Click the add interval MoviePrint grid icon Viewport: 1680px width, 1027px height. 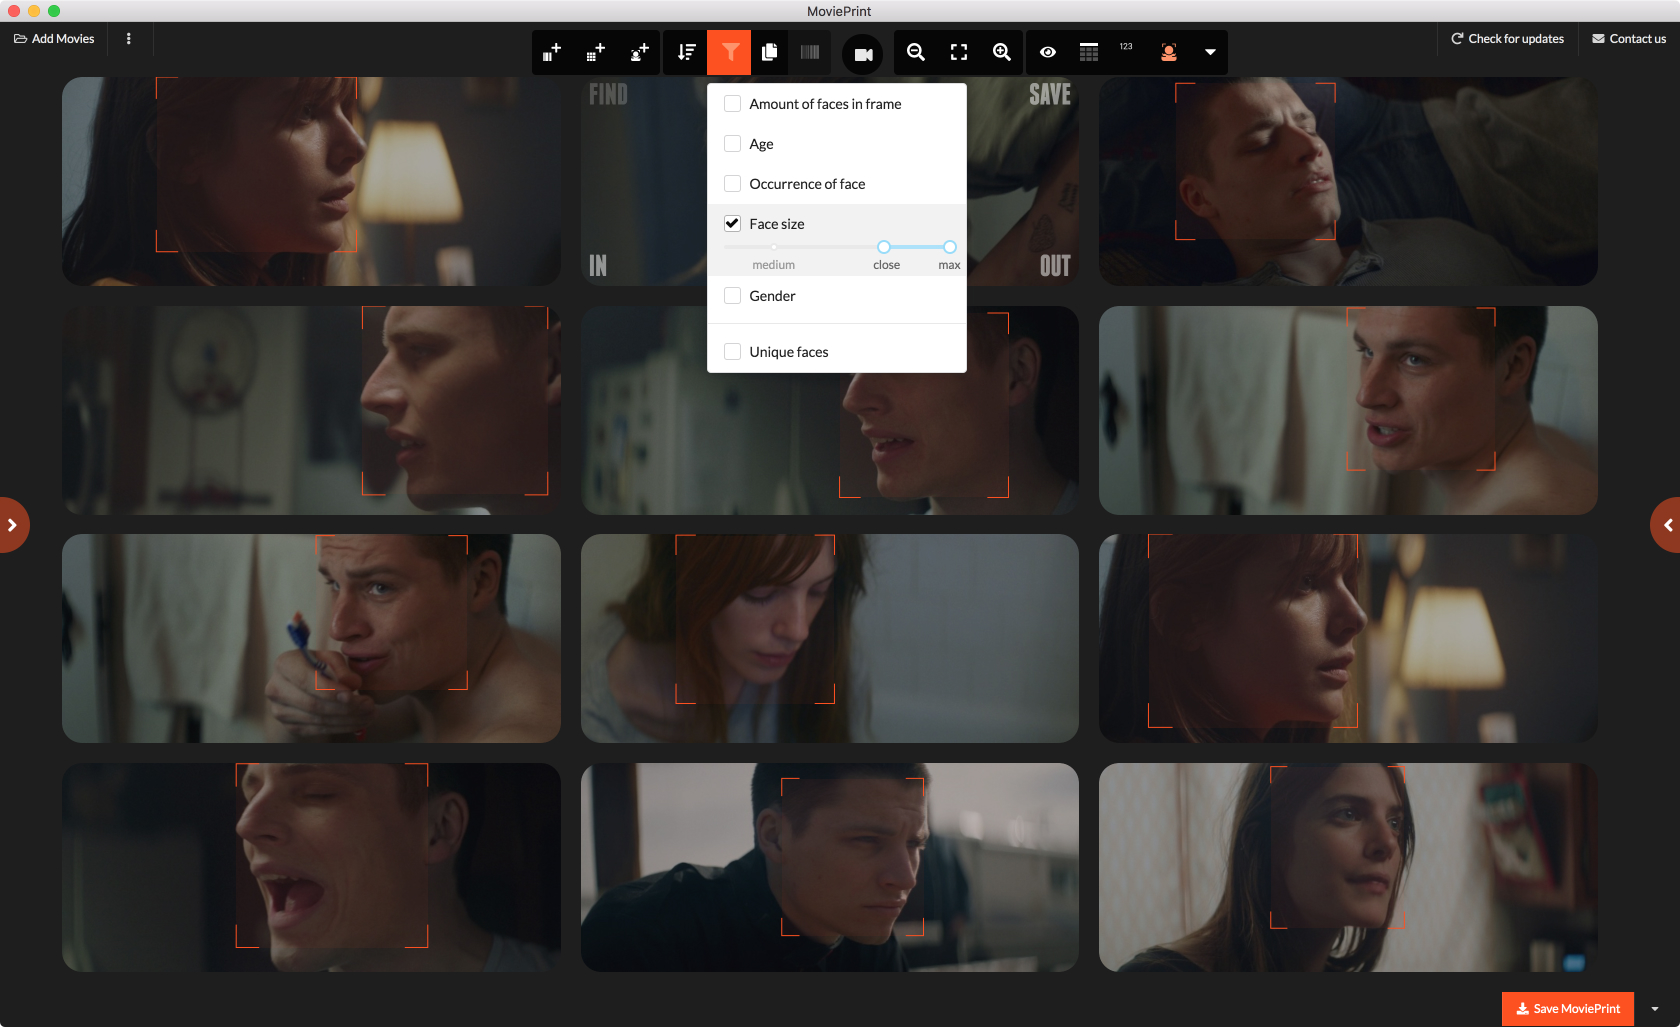pos(596,52)
